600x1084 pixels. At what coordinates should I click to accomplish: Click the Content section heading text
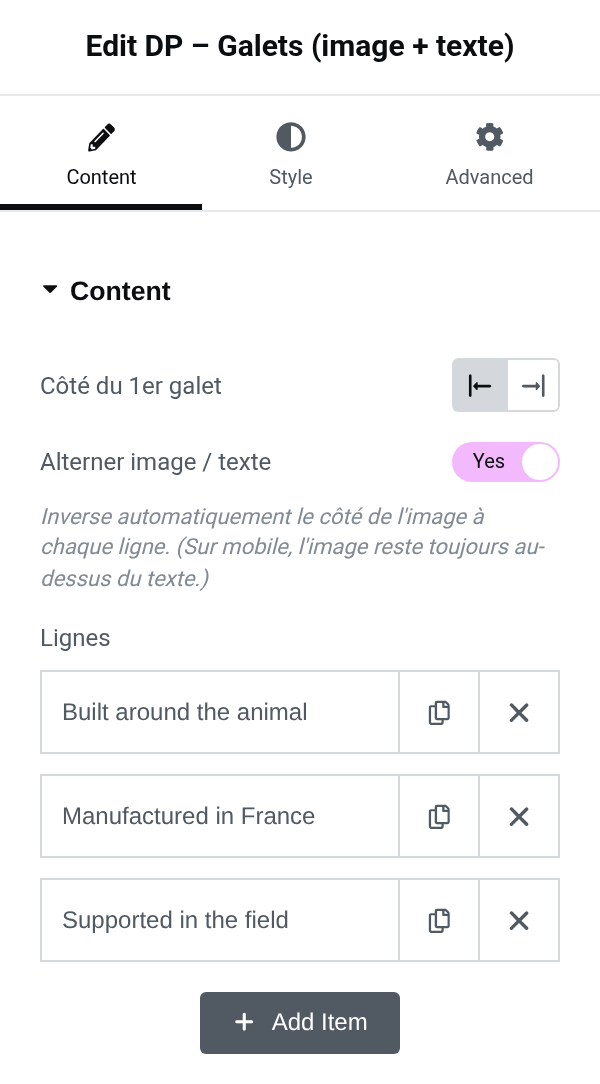pos(120,291)
